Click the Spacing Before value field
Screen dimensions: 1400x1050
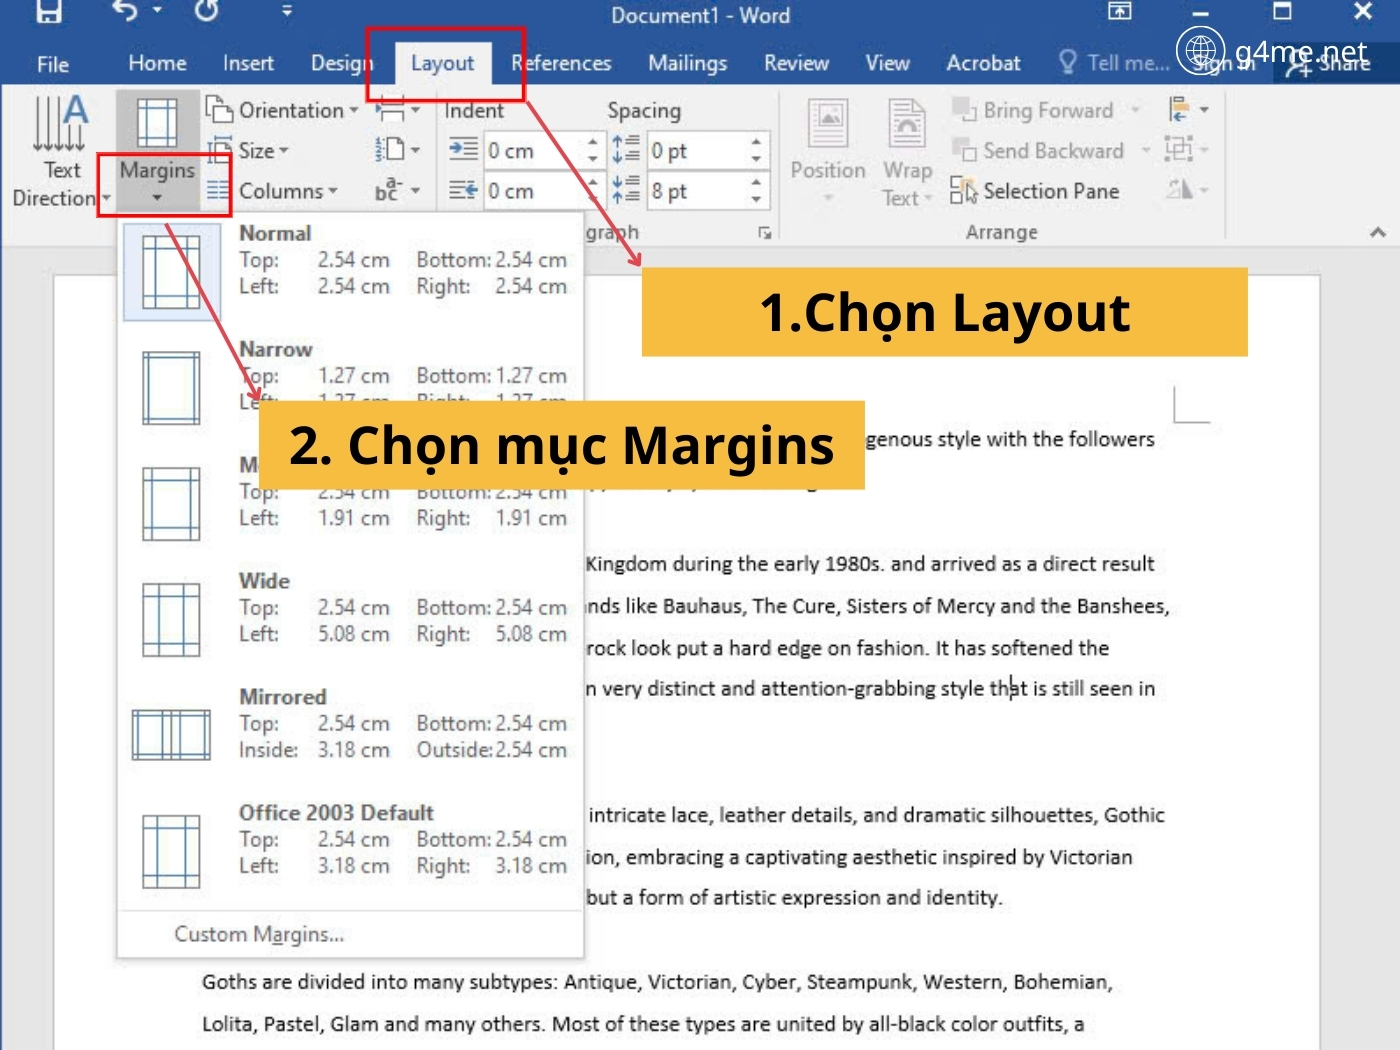pyautogui.click(x=696, y=151)
